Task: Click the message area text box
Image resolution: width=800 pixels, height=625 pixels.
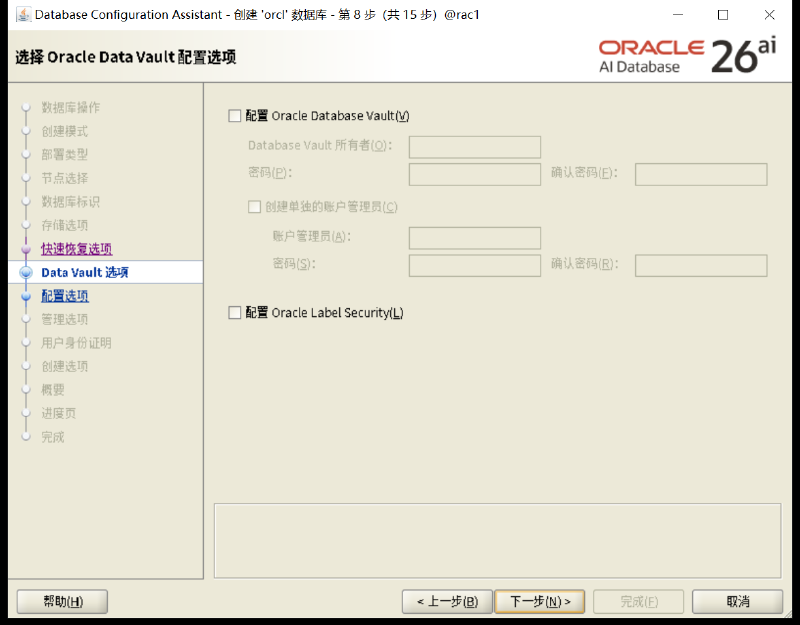Action: 497,541
